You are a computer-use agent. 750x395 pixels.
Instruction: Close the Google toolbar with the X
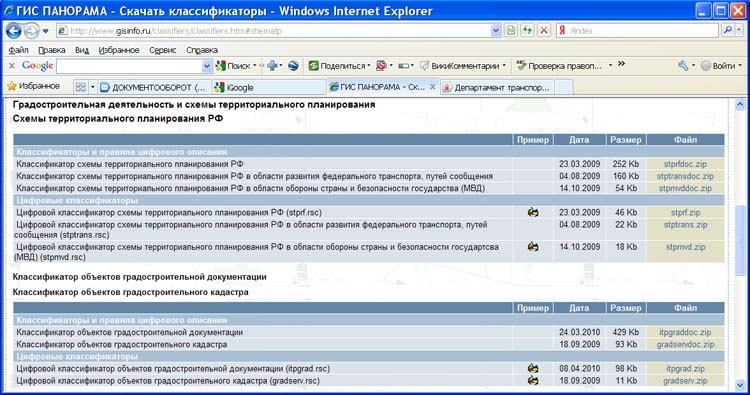click(12, 66)
